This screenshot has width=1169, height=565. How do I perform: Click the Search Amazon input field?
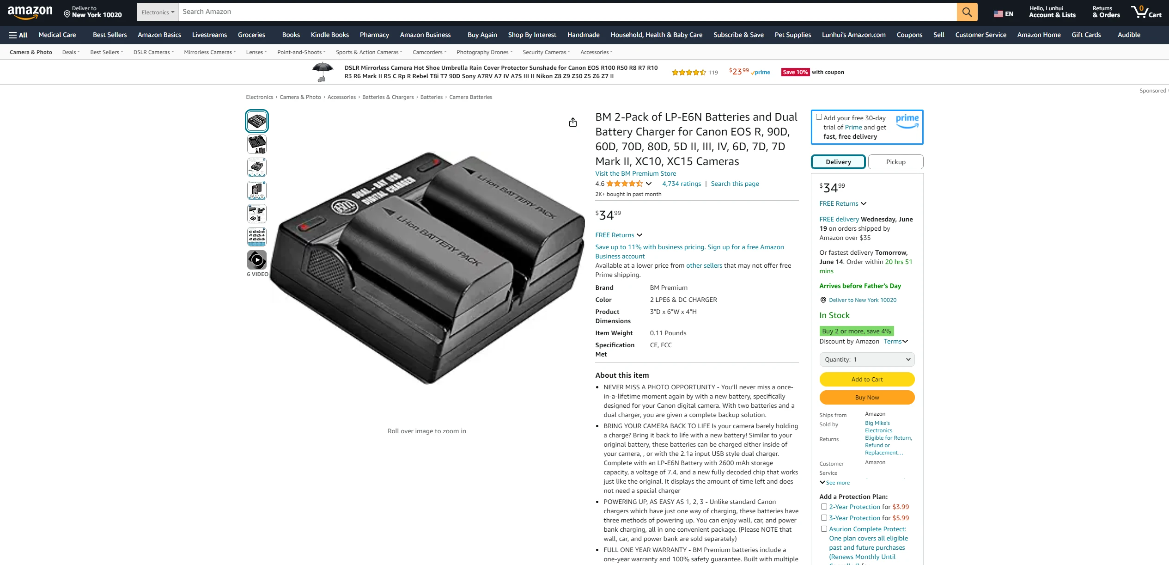point(567,12)
